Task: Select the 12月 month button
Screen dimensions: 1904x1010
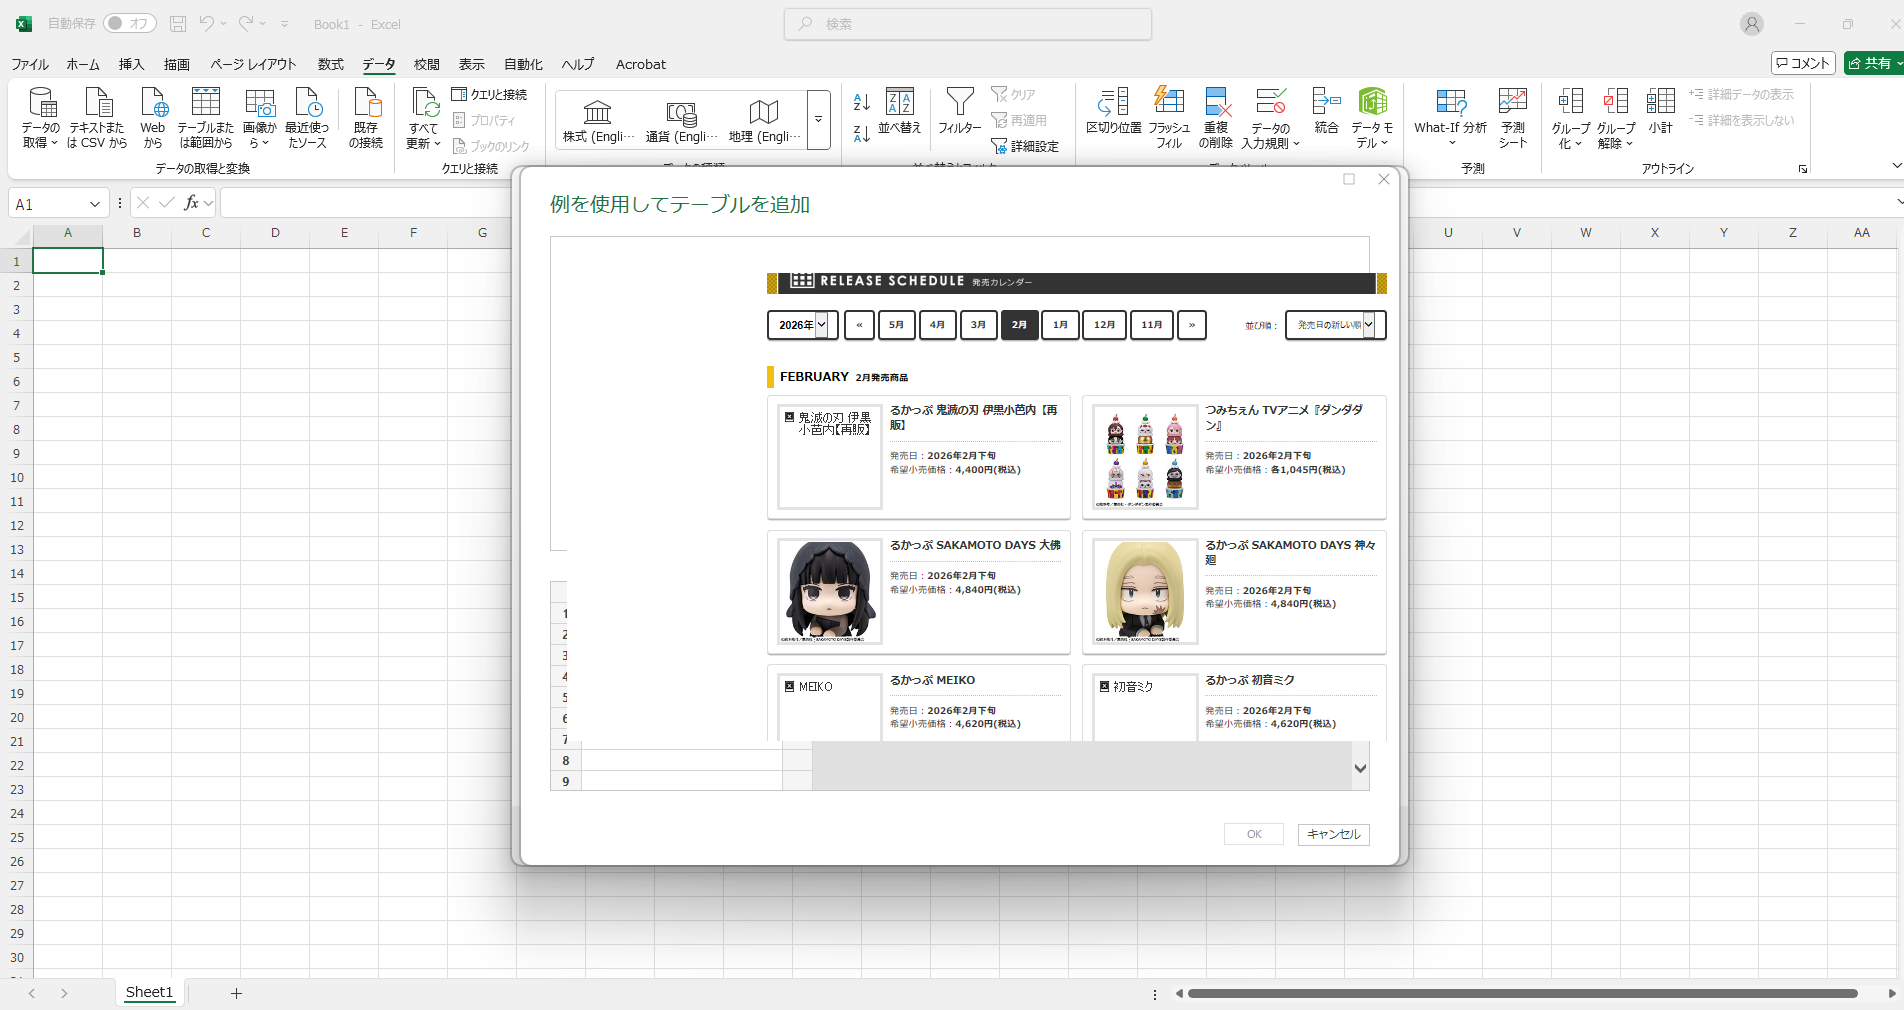Action: click(1104, 325)
